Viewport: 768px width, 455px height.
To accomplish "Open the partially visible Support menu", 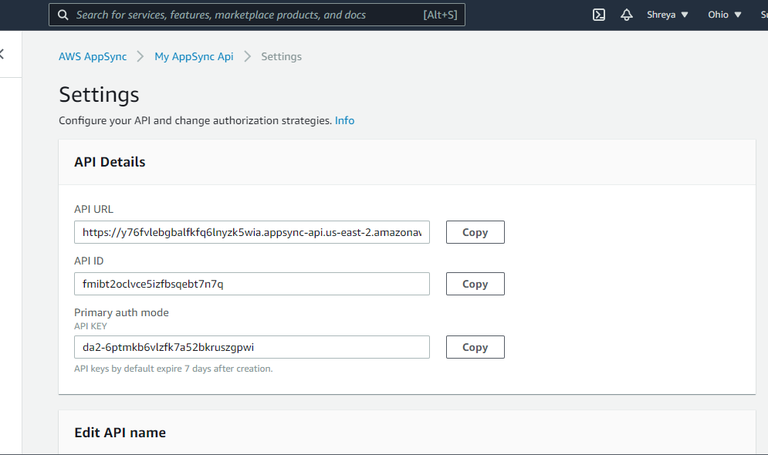I will coord(763,15).
